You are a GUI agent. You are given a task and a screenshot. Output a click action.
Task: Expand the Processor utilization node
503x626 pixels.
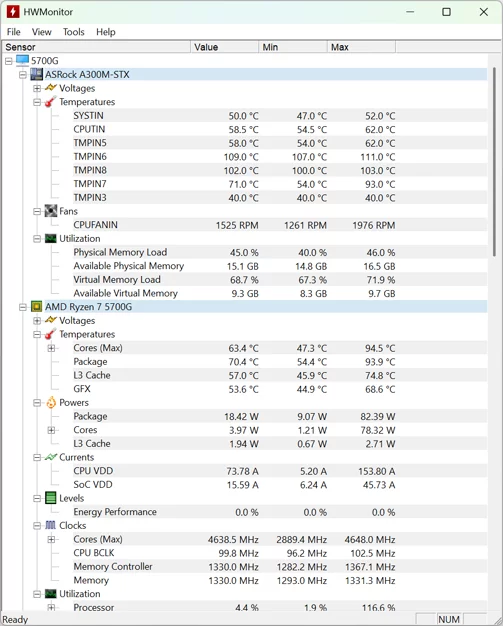pyautogui.click(x=51, y=607)
